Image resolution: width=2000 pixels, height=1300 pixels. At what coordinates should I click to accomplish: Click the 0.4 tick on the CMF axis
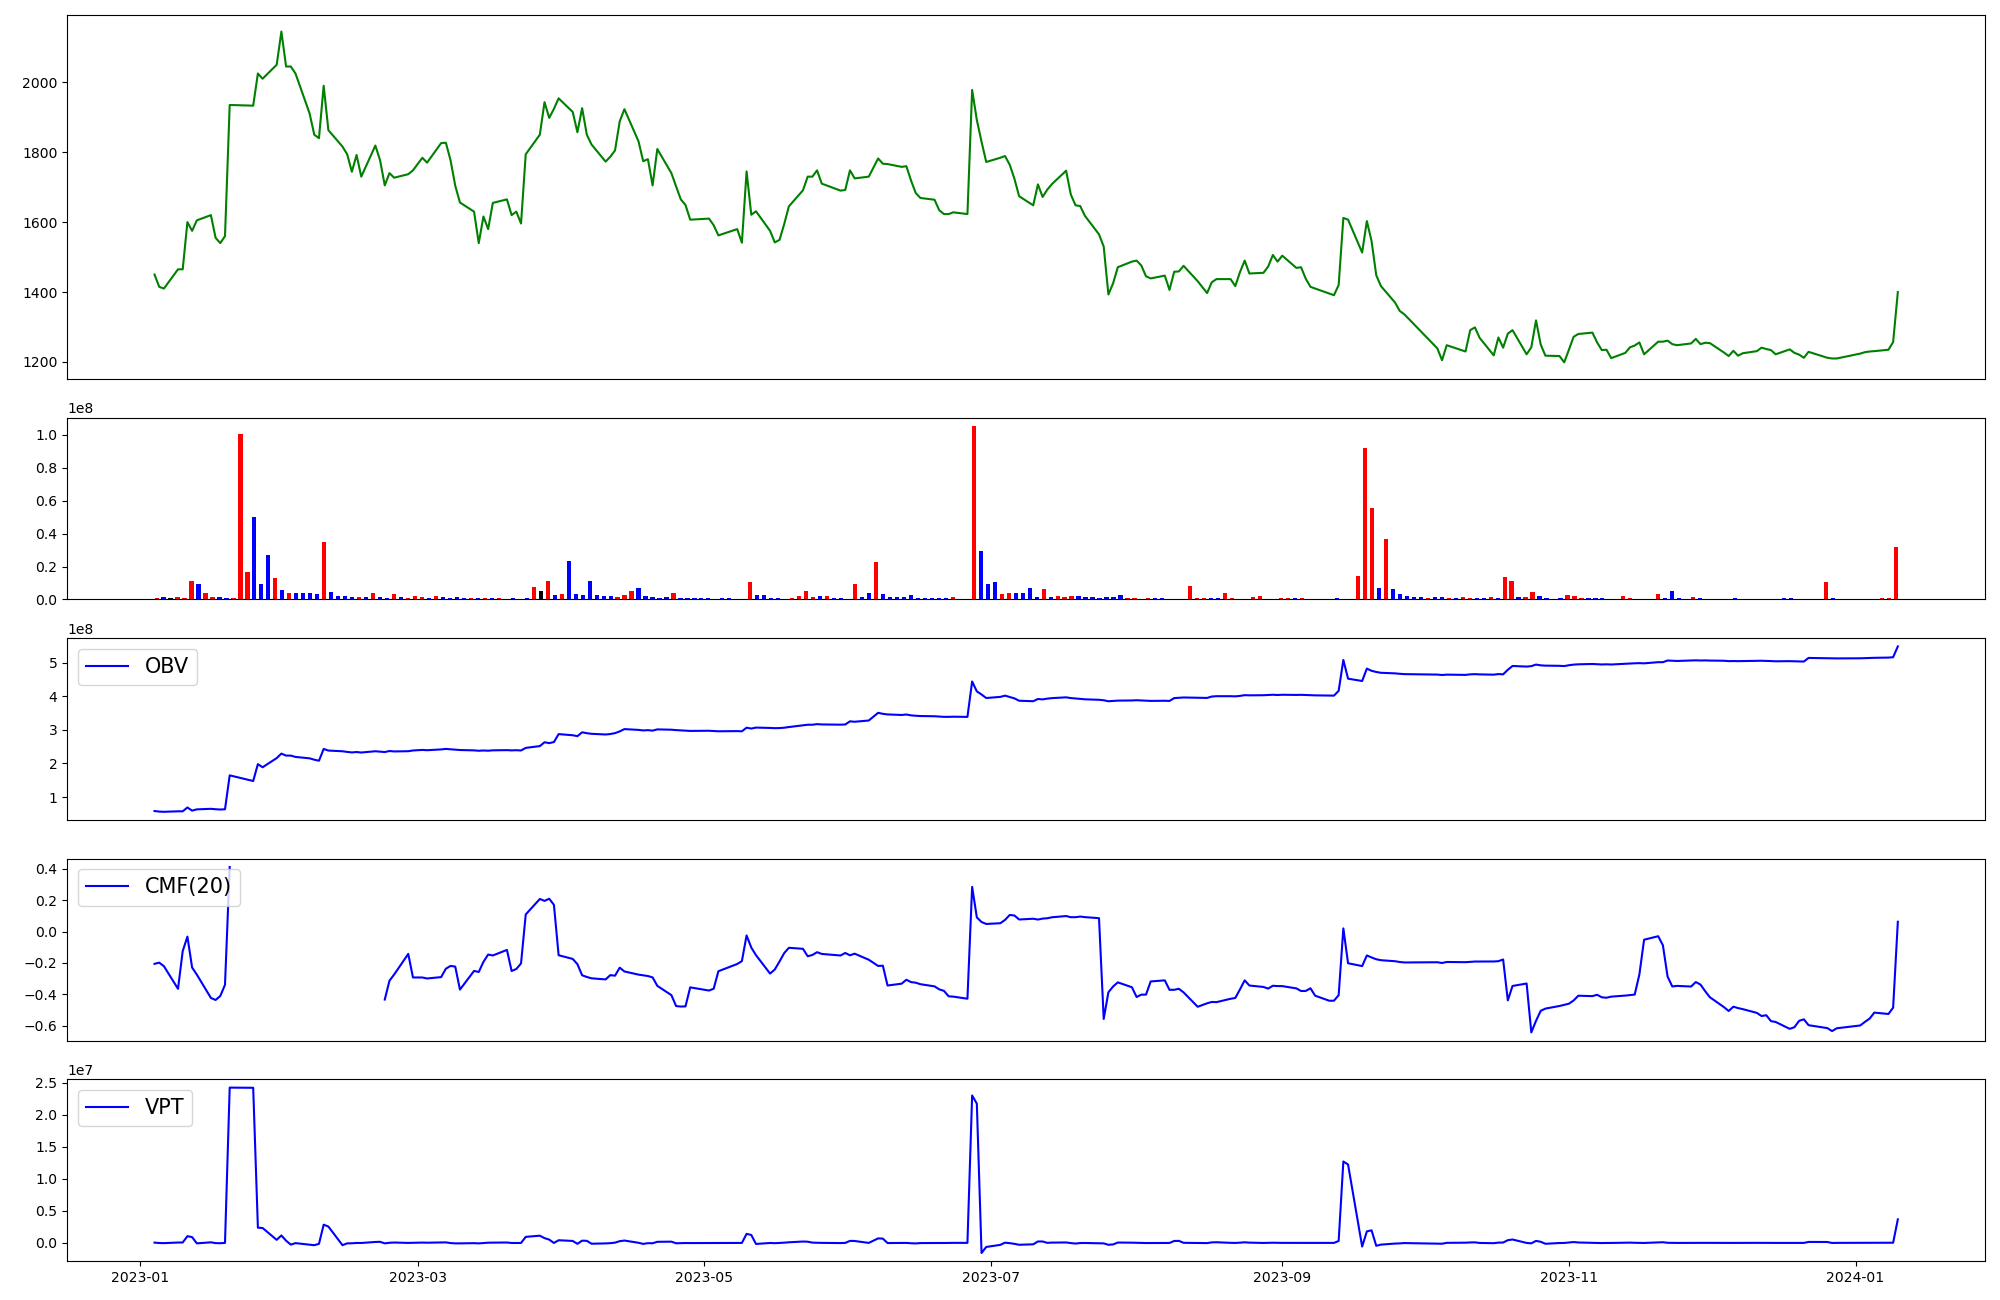[x=47, y=869]
